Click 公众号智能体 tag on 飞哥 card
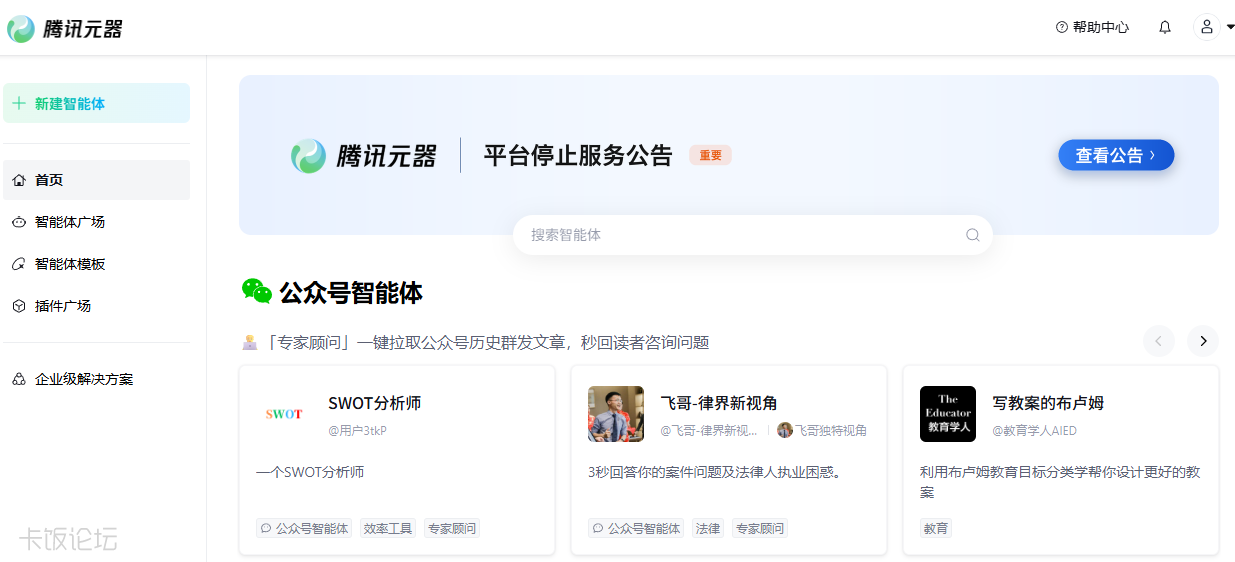Screen dimensions: 1235x562 (636, 528)
